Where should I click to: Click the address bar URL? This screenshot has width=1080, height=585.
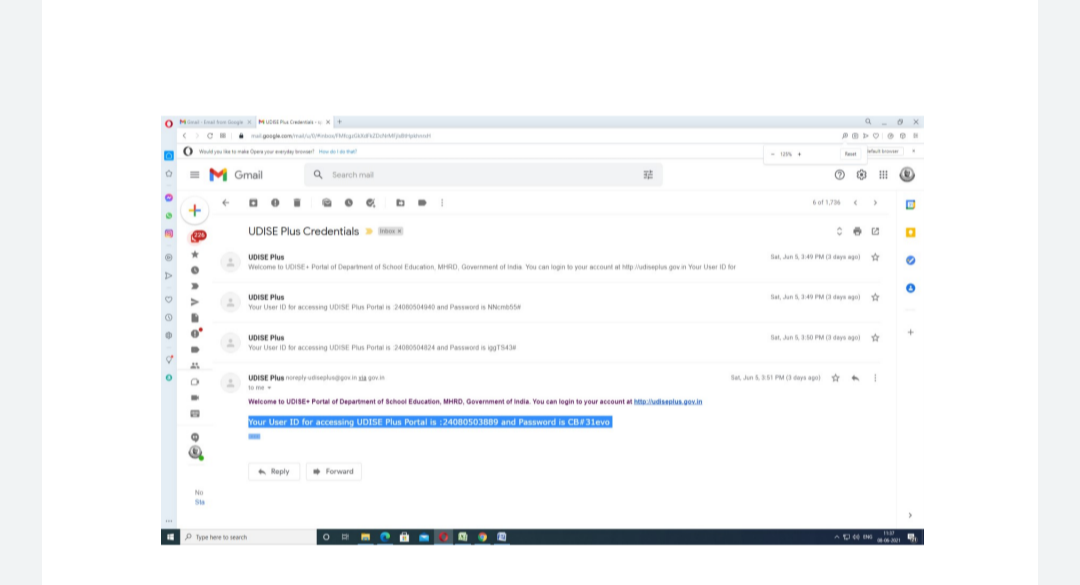point(341,136)
